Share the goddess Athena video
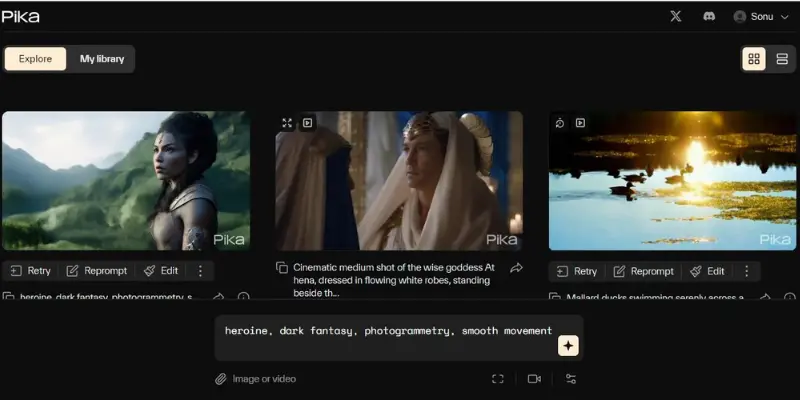 (x=516, y=268)
